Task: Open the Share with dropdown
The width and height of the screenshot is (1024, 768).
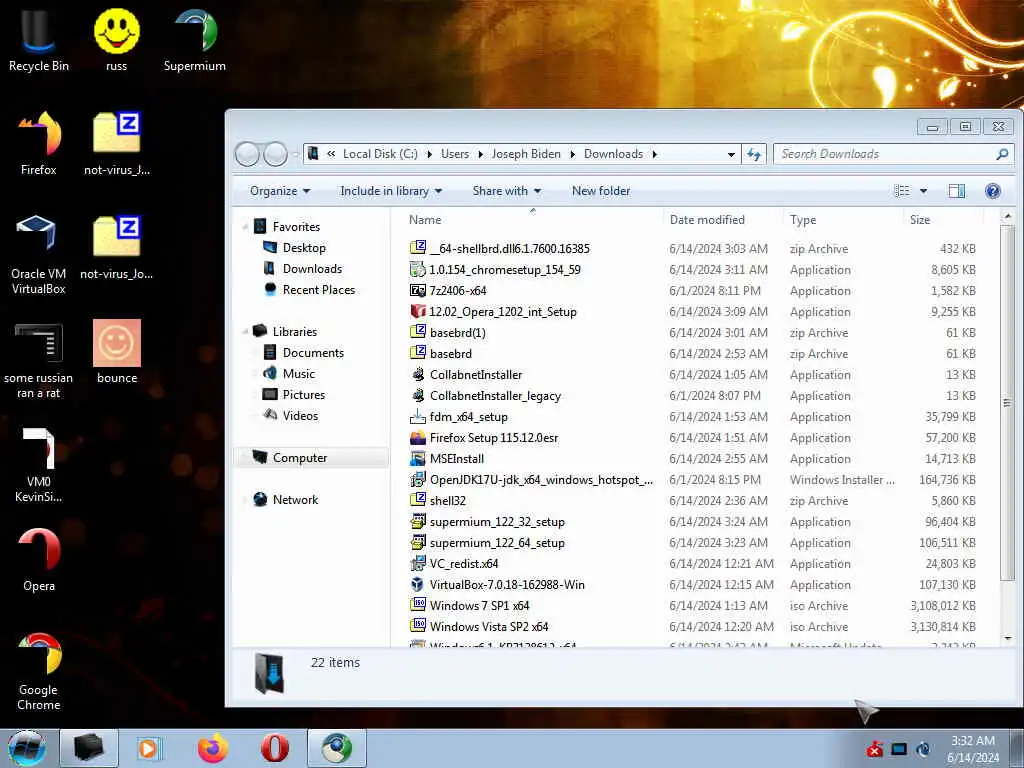Action: (507, 191)
